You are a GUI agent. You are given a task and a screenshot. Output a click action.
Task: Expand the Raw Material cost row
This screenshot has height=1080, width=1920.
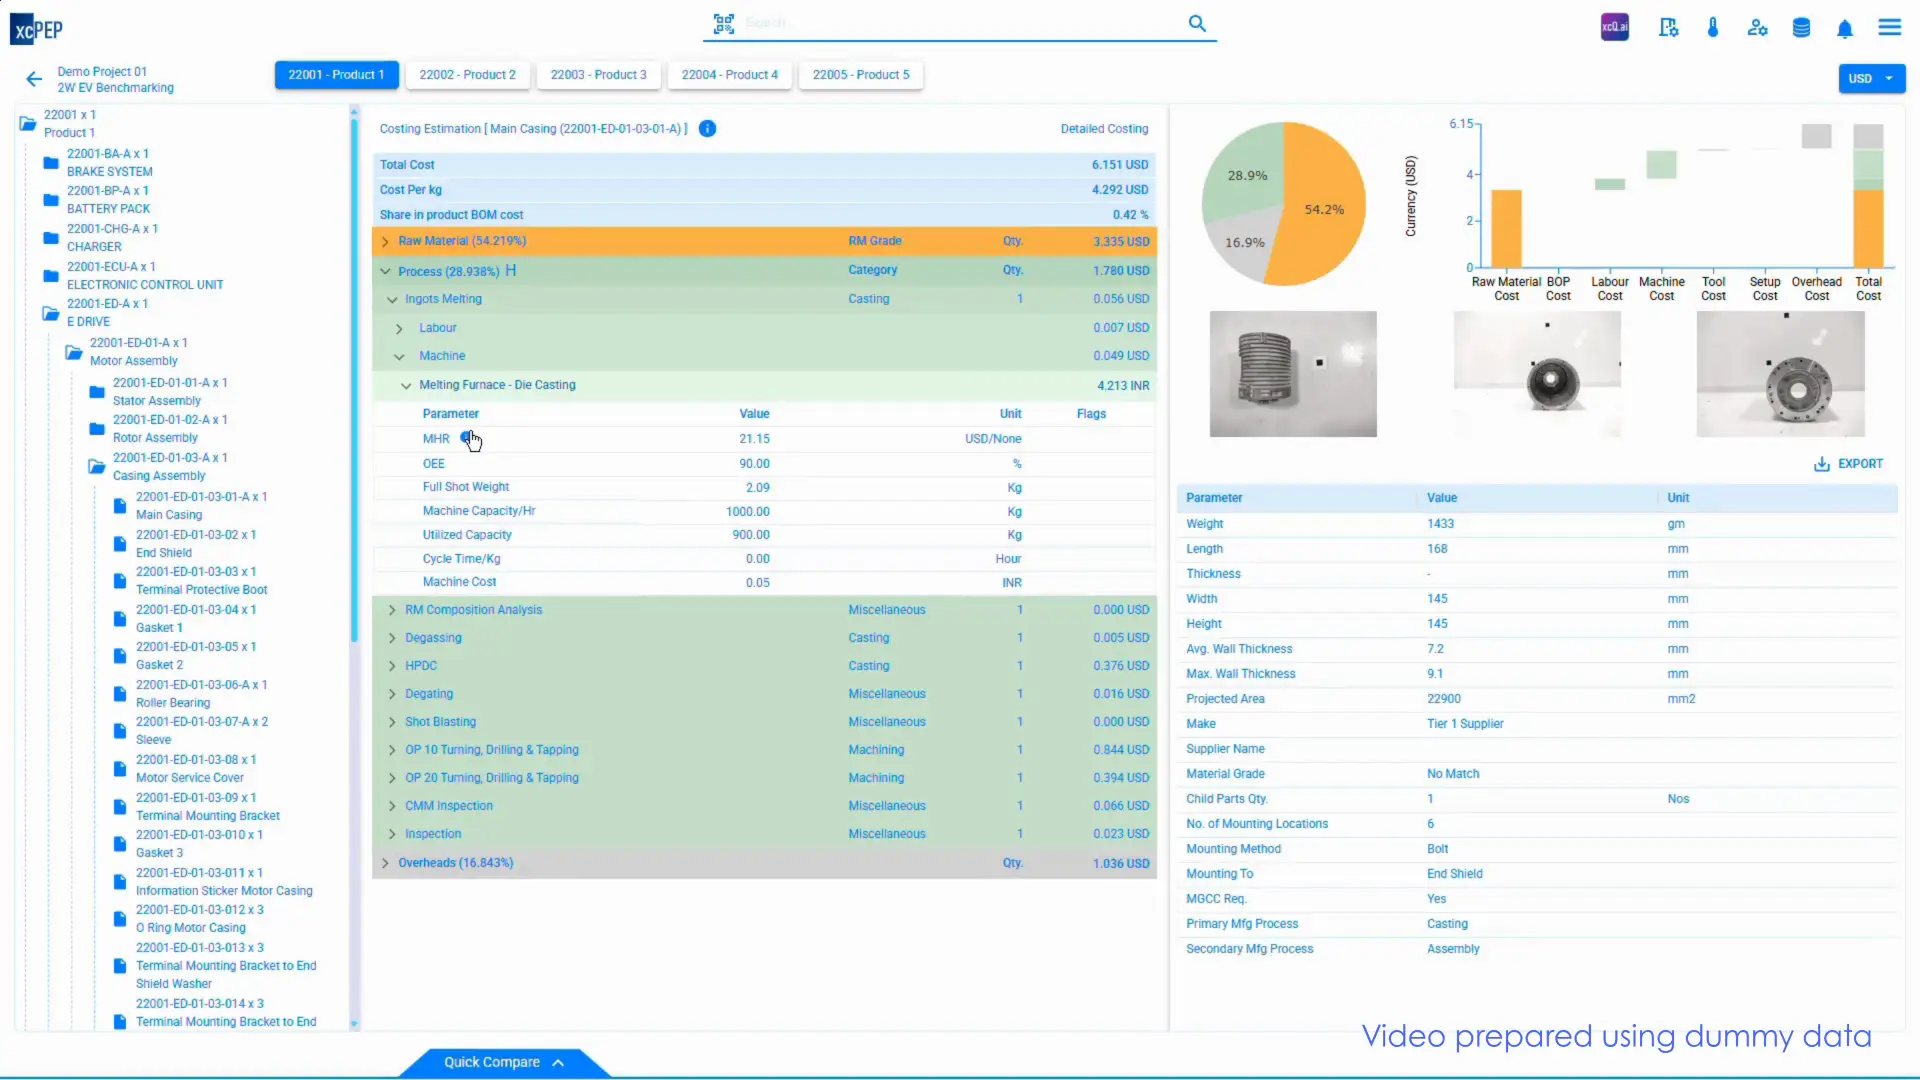pos(385,241)
